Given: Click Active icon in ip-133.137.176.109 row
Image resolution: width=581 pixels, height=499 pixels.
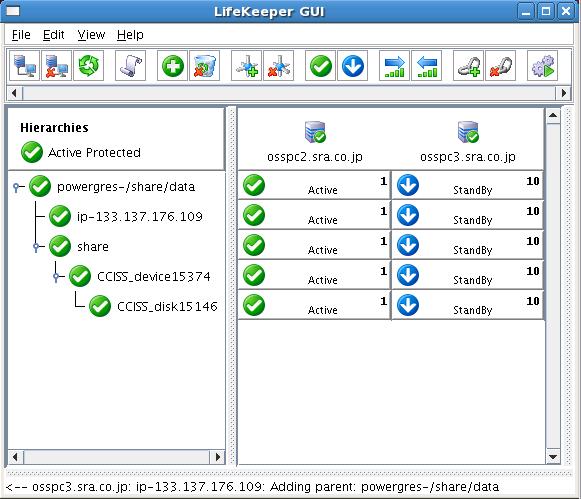Looking at the screenshot, I should coord(254,215).
